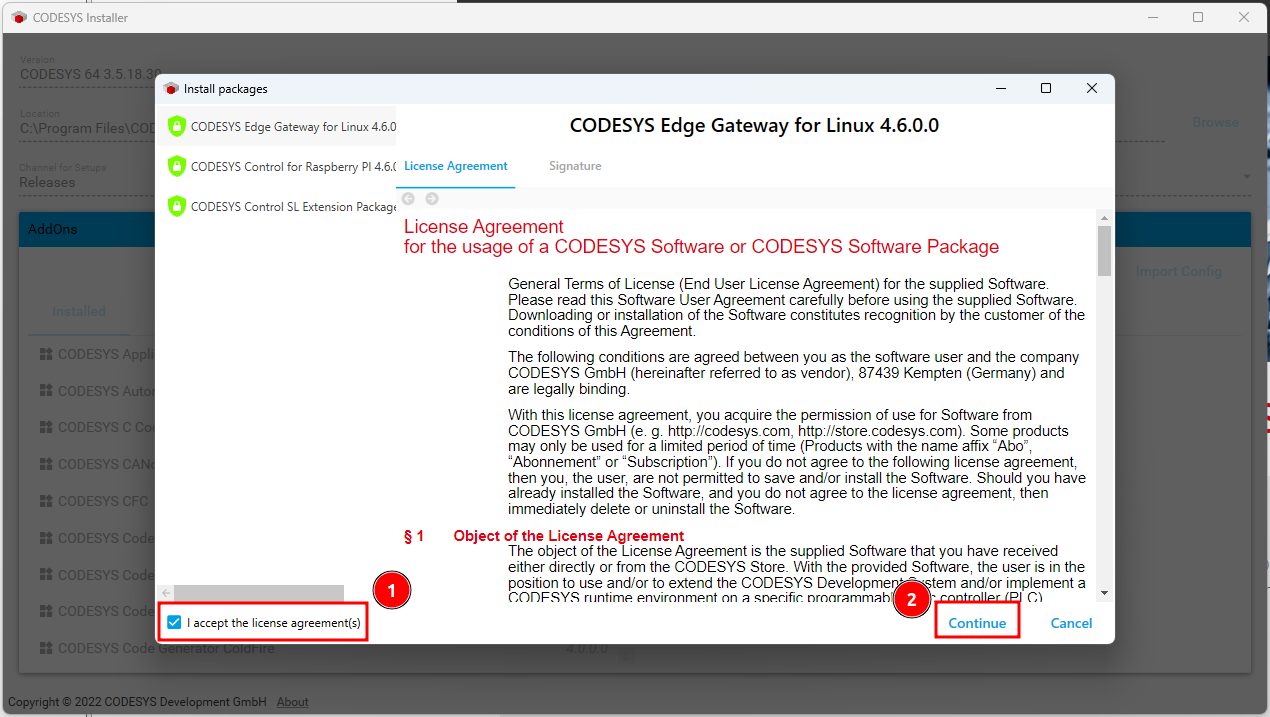Select CODESYS Control for Raspberry PI package
This screenshot has height=717, width=1270.
[x=277, y=167]
